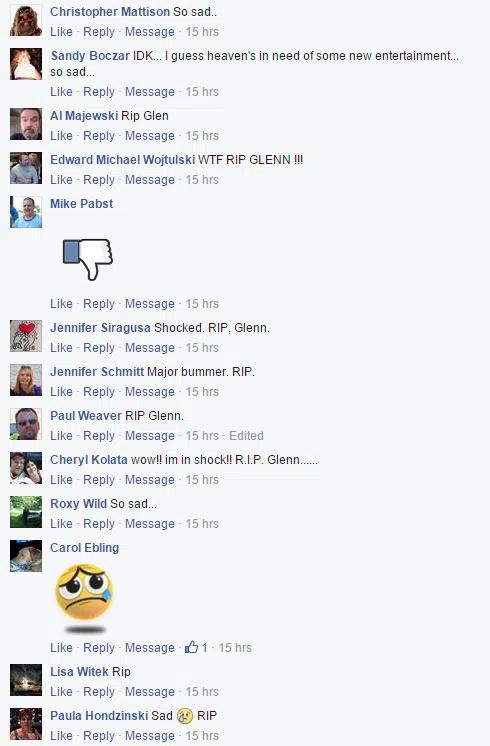Message Jennifer Schmitt from her comment

coord(150,392)
